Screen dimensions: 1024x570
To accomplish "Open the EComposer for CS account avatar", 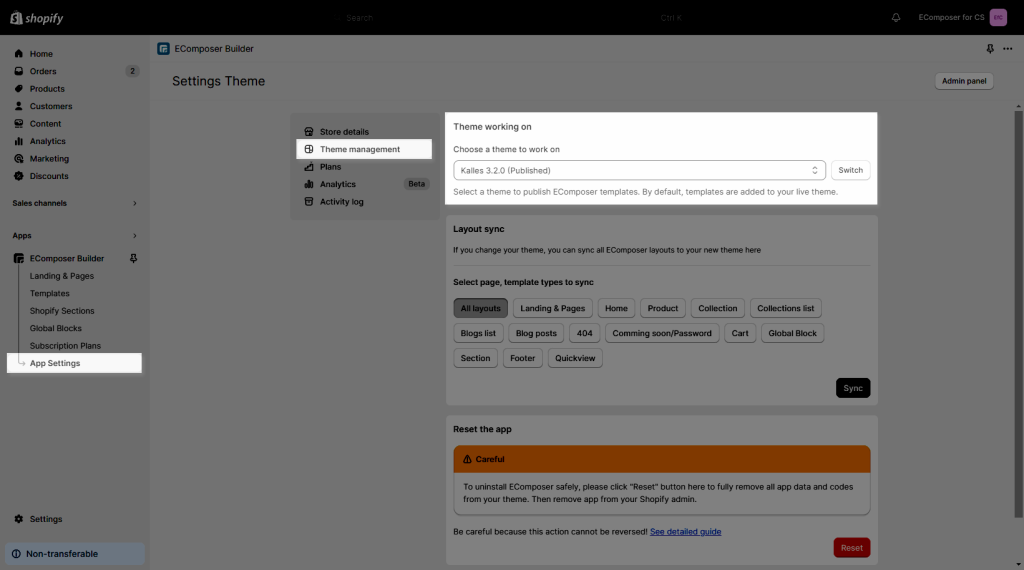I will tap(998, 18).
